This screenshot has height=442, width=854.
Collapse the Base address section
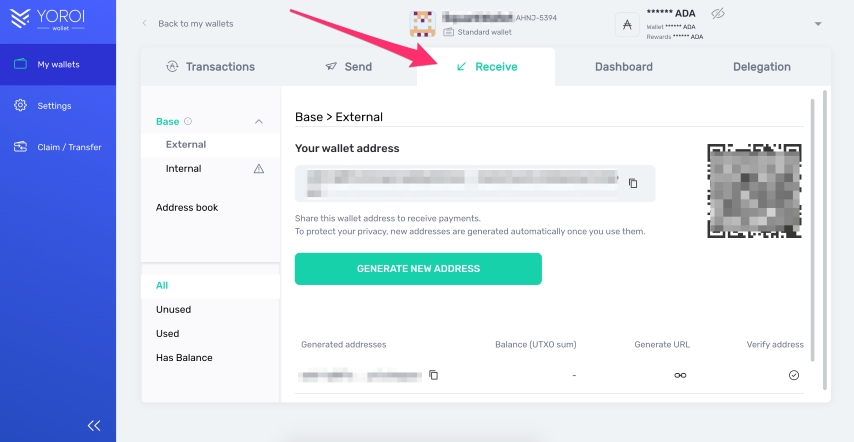(259, 122)
